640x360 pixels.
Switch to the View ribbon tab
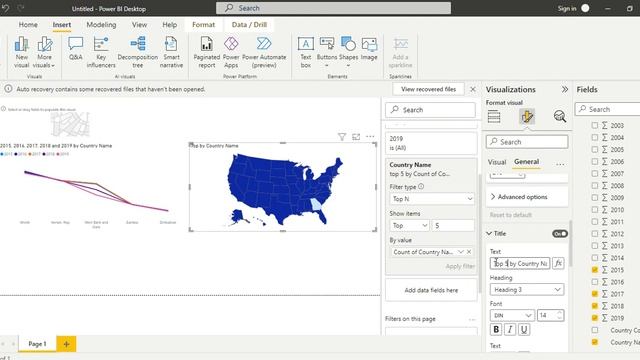139,24
